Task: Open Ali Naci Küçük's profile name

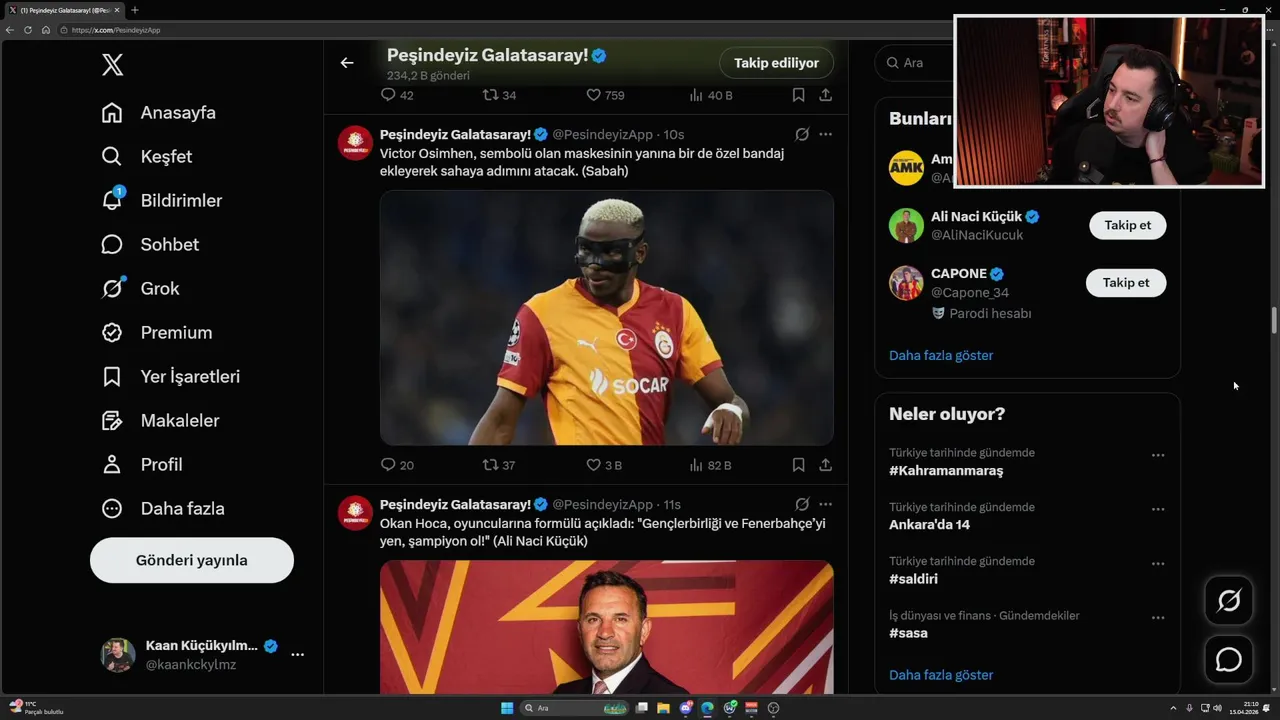Action: 976,217
